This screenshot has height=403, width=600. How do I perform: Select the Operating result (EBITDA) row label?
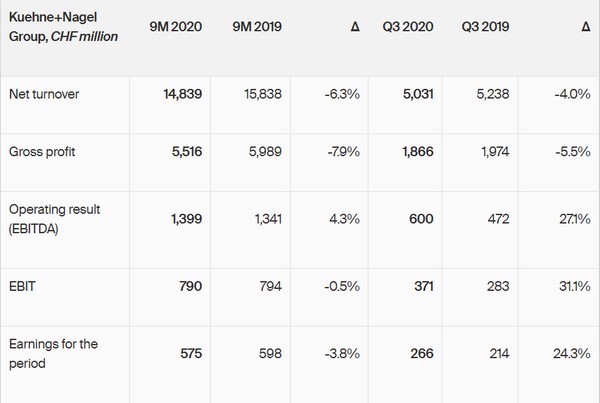(54, 217)
